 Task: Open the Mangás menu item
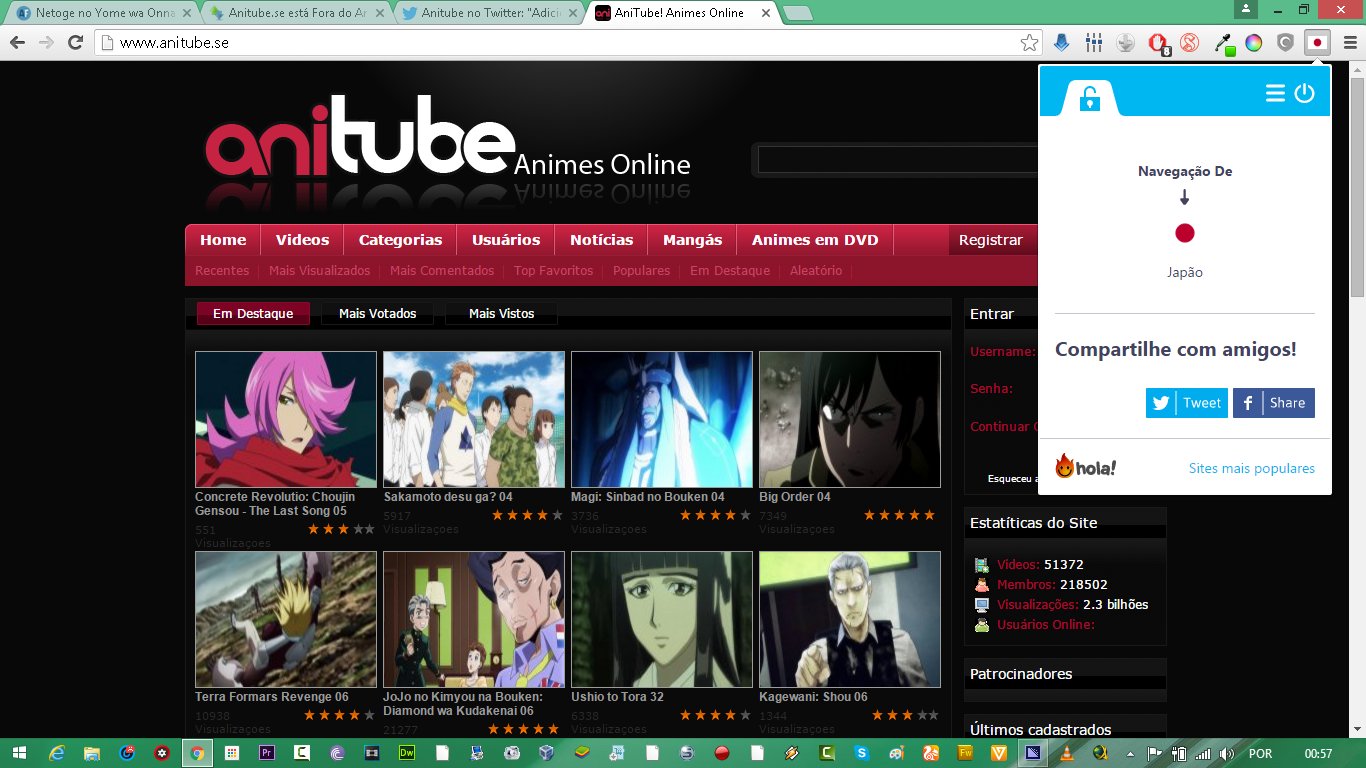(692, 240)
